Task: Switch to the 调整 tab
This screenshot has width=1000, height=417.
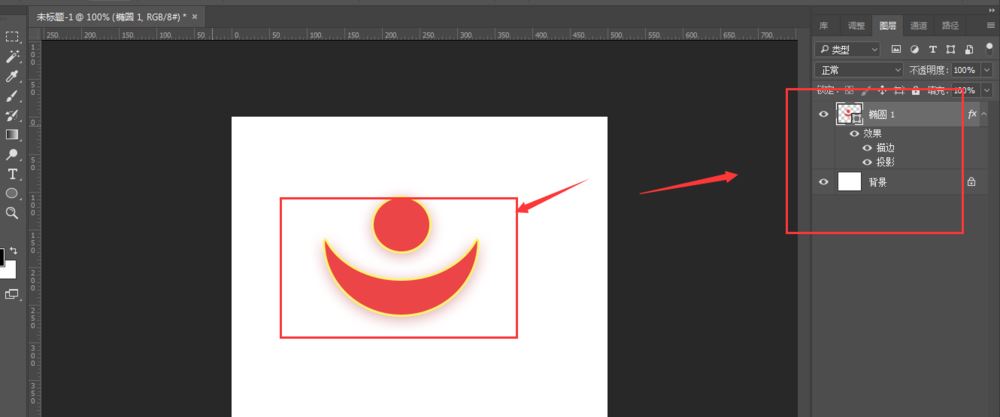Action: [857, 26]
